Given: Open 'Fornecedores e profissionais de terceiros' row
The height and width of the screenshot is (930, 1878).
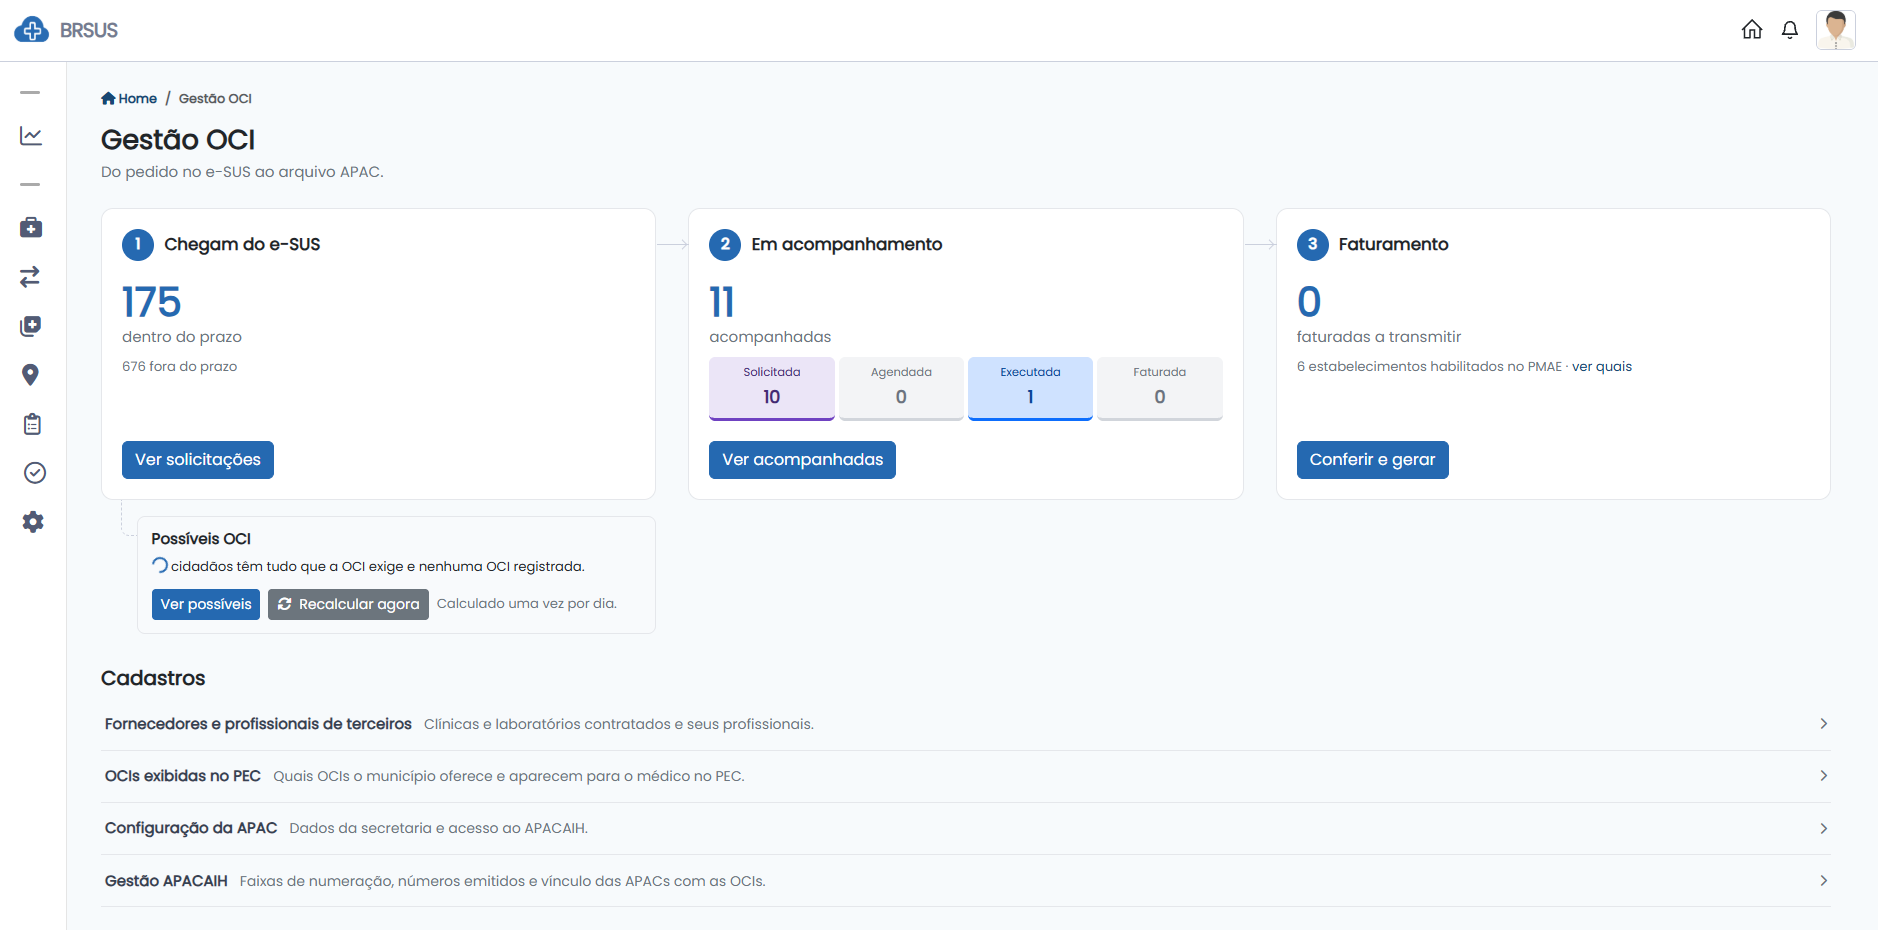Looking at the screenshot, I should coord(966,724).
